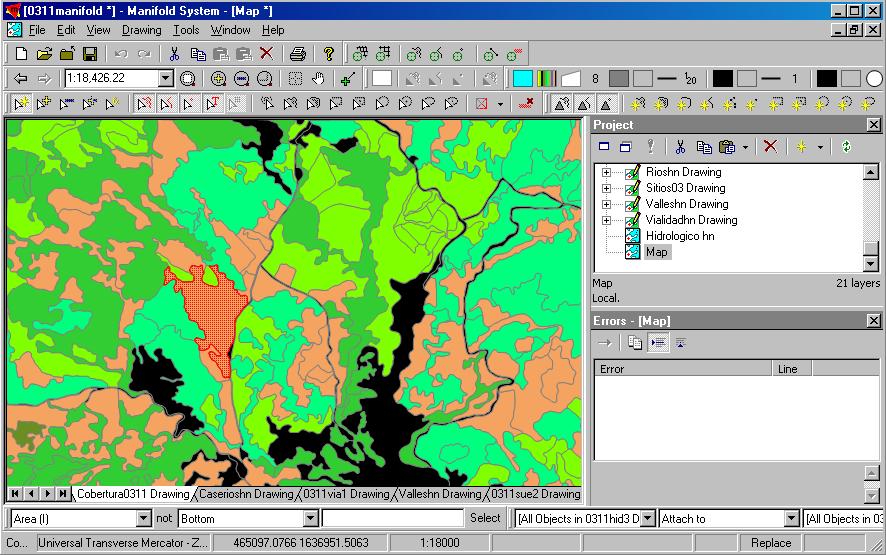Toggle the Replace selection mode in status bar
This screenshot has width=886, height=555.
coord(771,543)
